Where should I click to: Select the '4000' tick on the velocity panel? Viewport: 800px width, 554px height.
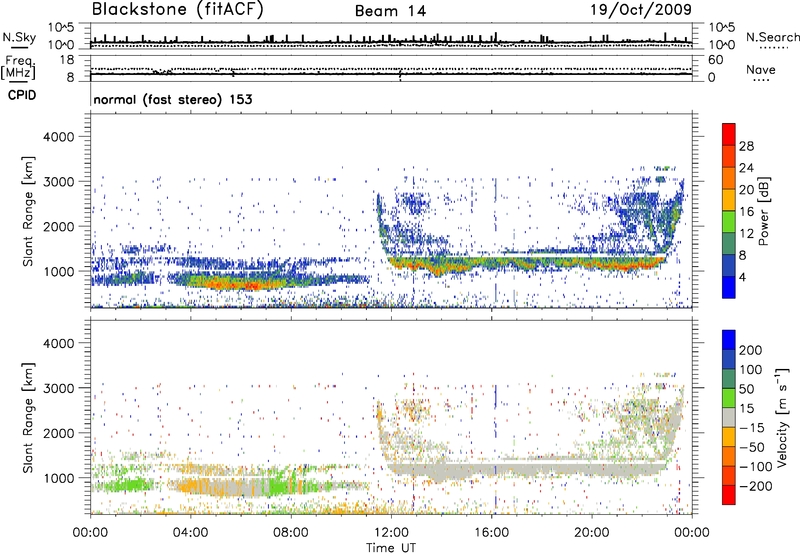(x=58, y=343)
